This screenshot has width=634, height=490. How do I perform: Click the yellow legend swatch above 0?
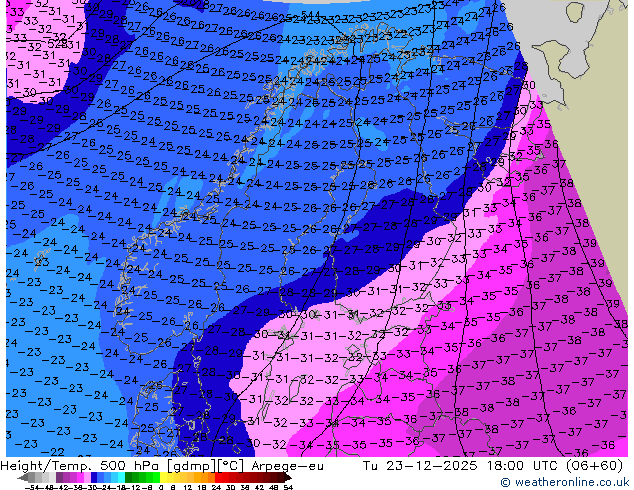[163, 477]
